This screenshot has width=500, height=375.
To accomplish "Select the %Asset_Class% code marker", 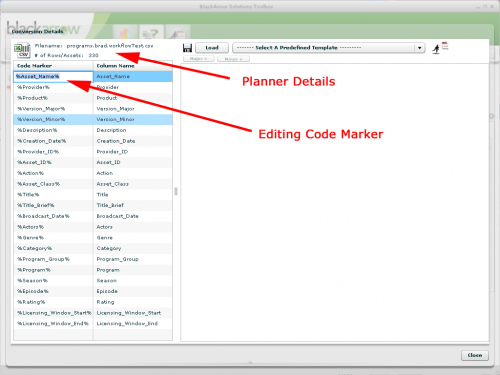I will click(x=53, y=184).
